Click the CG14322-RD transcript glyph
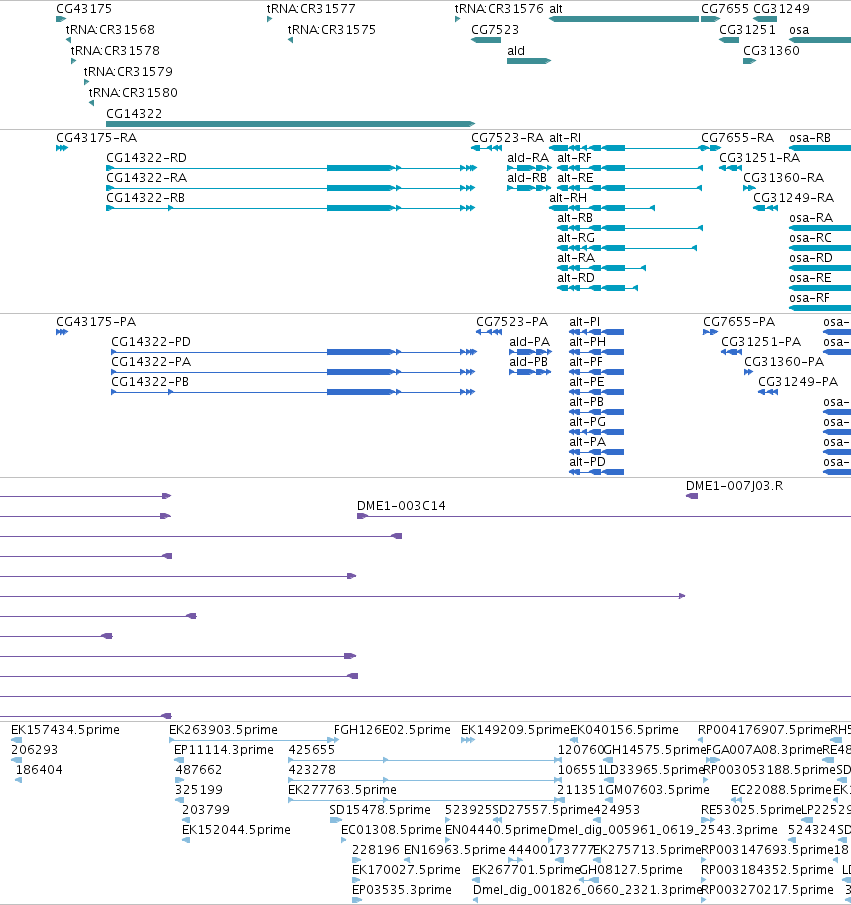Viewport: 851px width, 905px height. 292,168
